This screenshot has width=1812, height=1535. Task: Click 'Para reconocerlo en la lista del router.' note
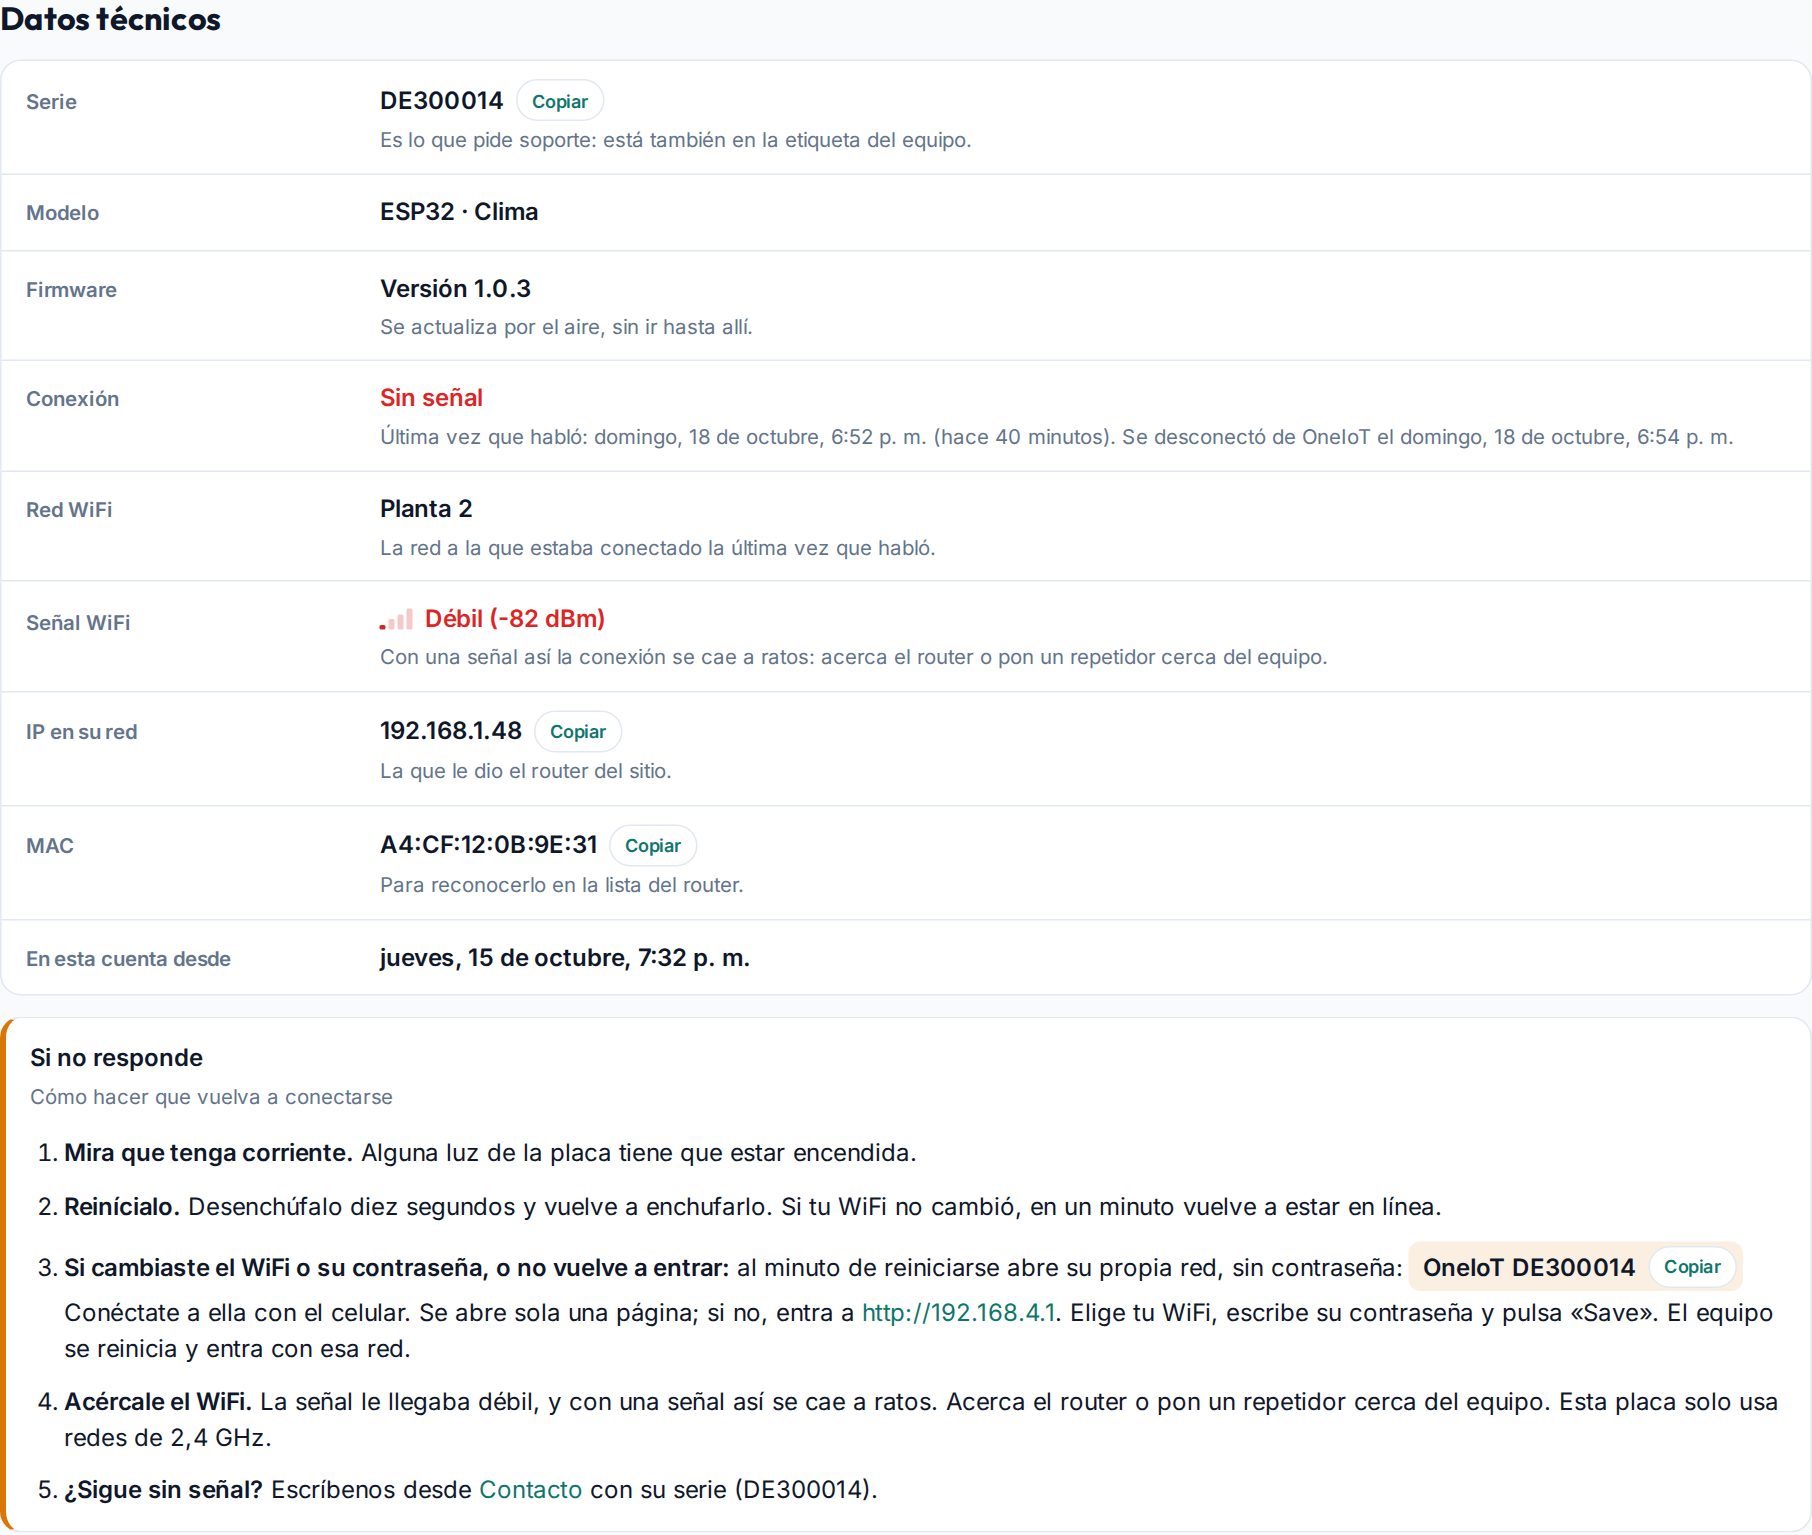[561, 885]
